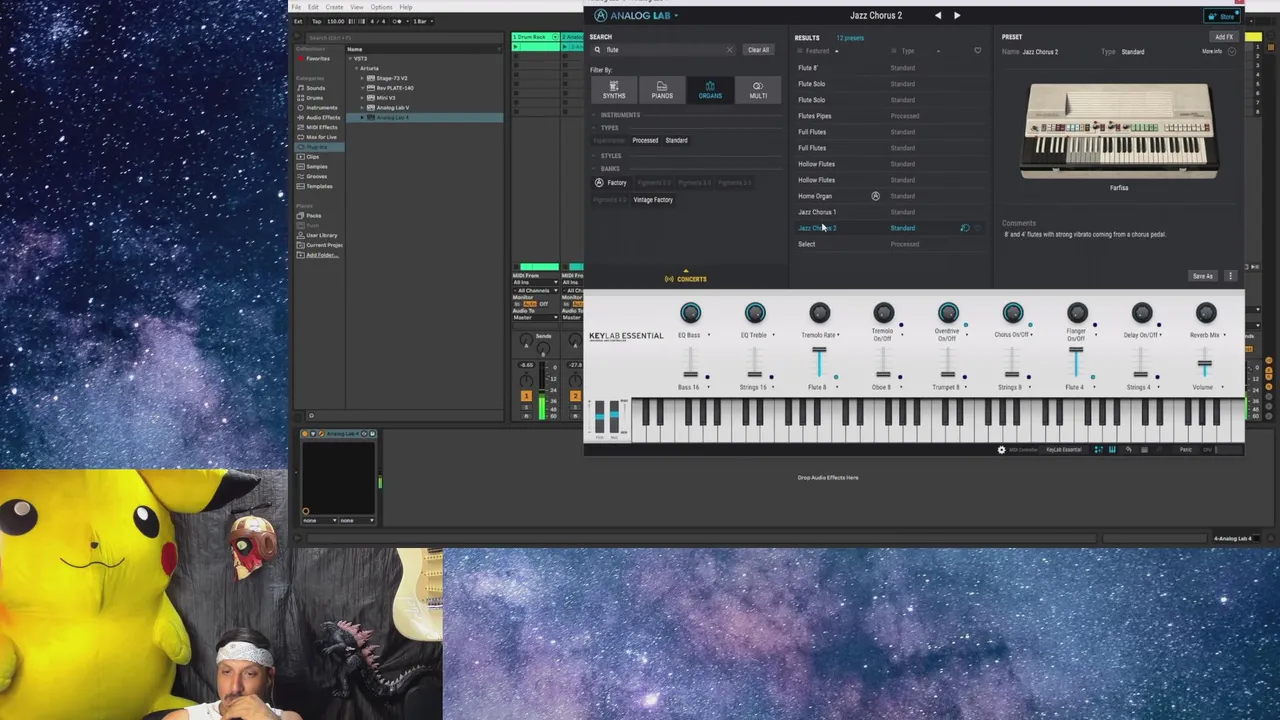1280x720 pixels.
Task: Click the Farfisa organ image
Action: (1119, 131)
